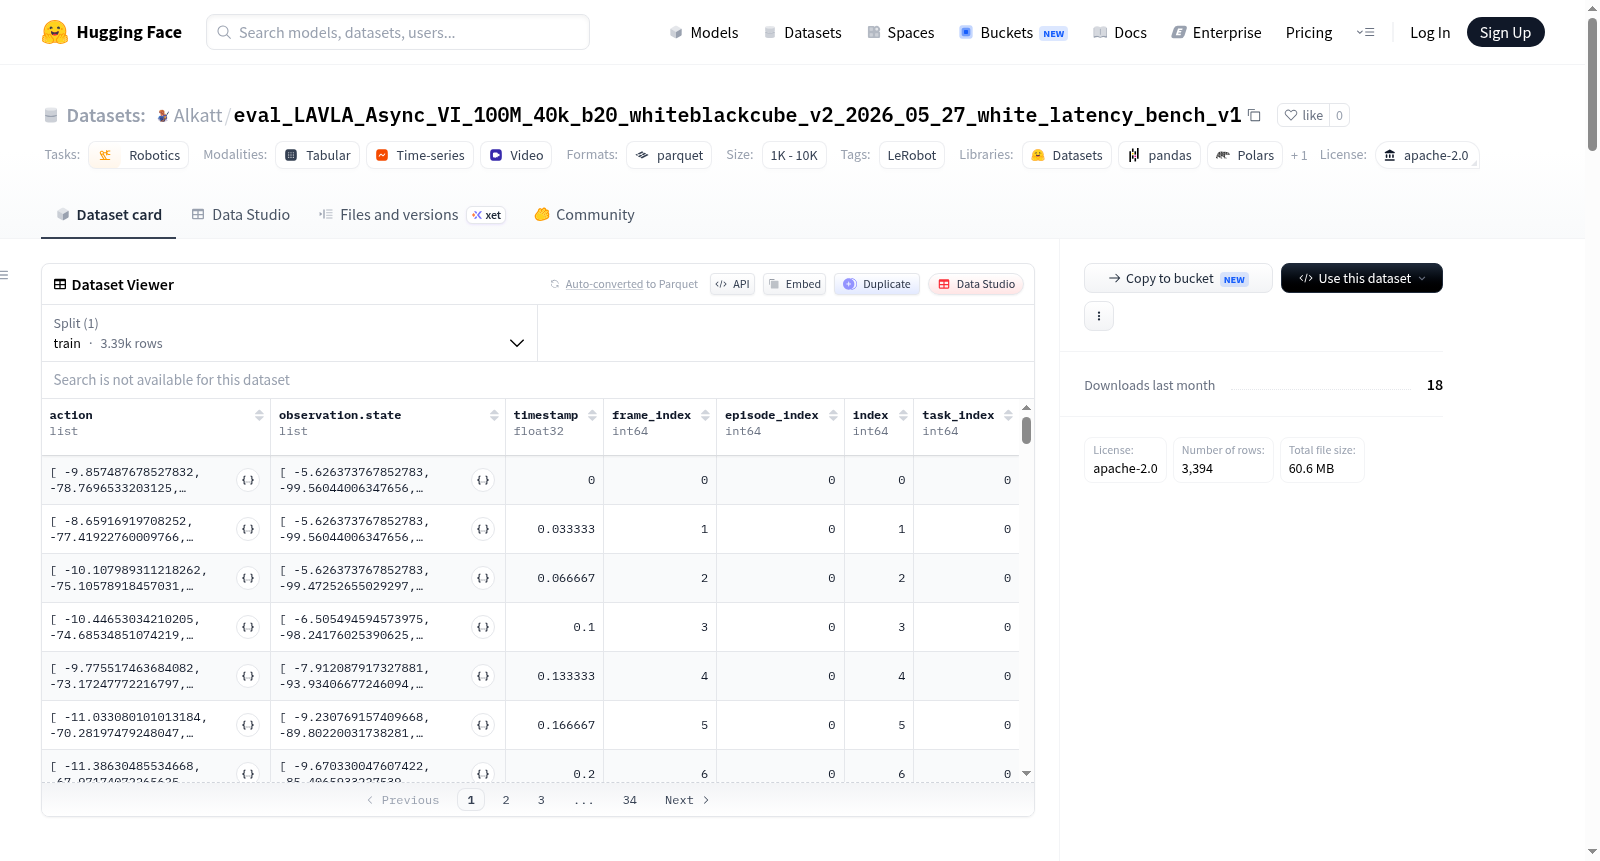Click the Embed button
Image resolution: width=1600 pixels, height=861 pixels.
pyautogui.click(x=795, y=284)
